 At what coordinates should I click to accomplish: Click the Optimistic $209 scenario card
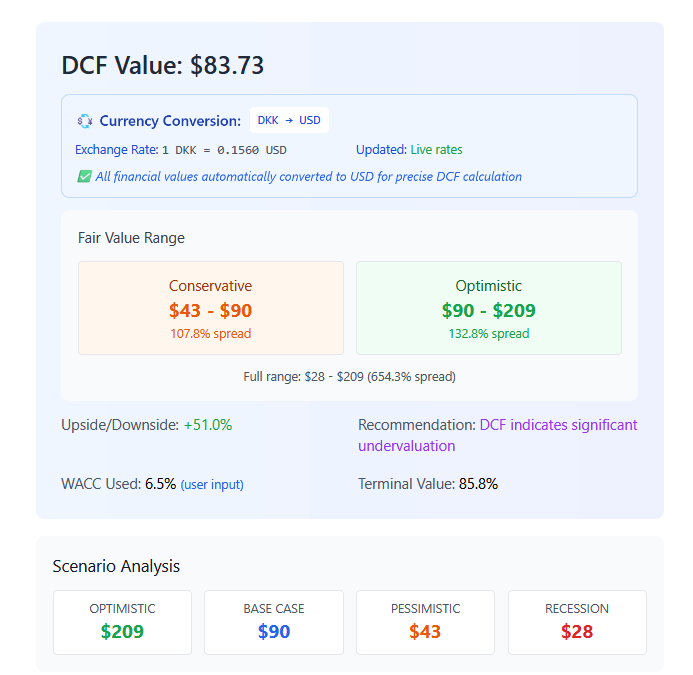pos(122,622)
